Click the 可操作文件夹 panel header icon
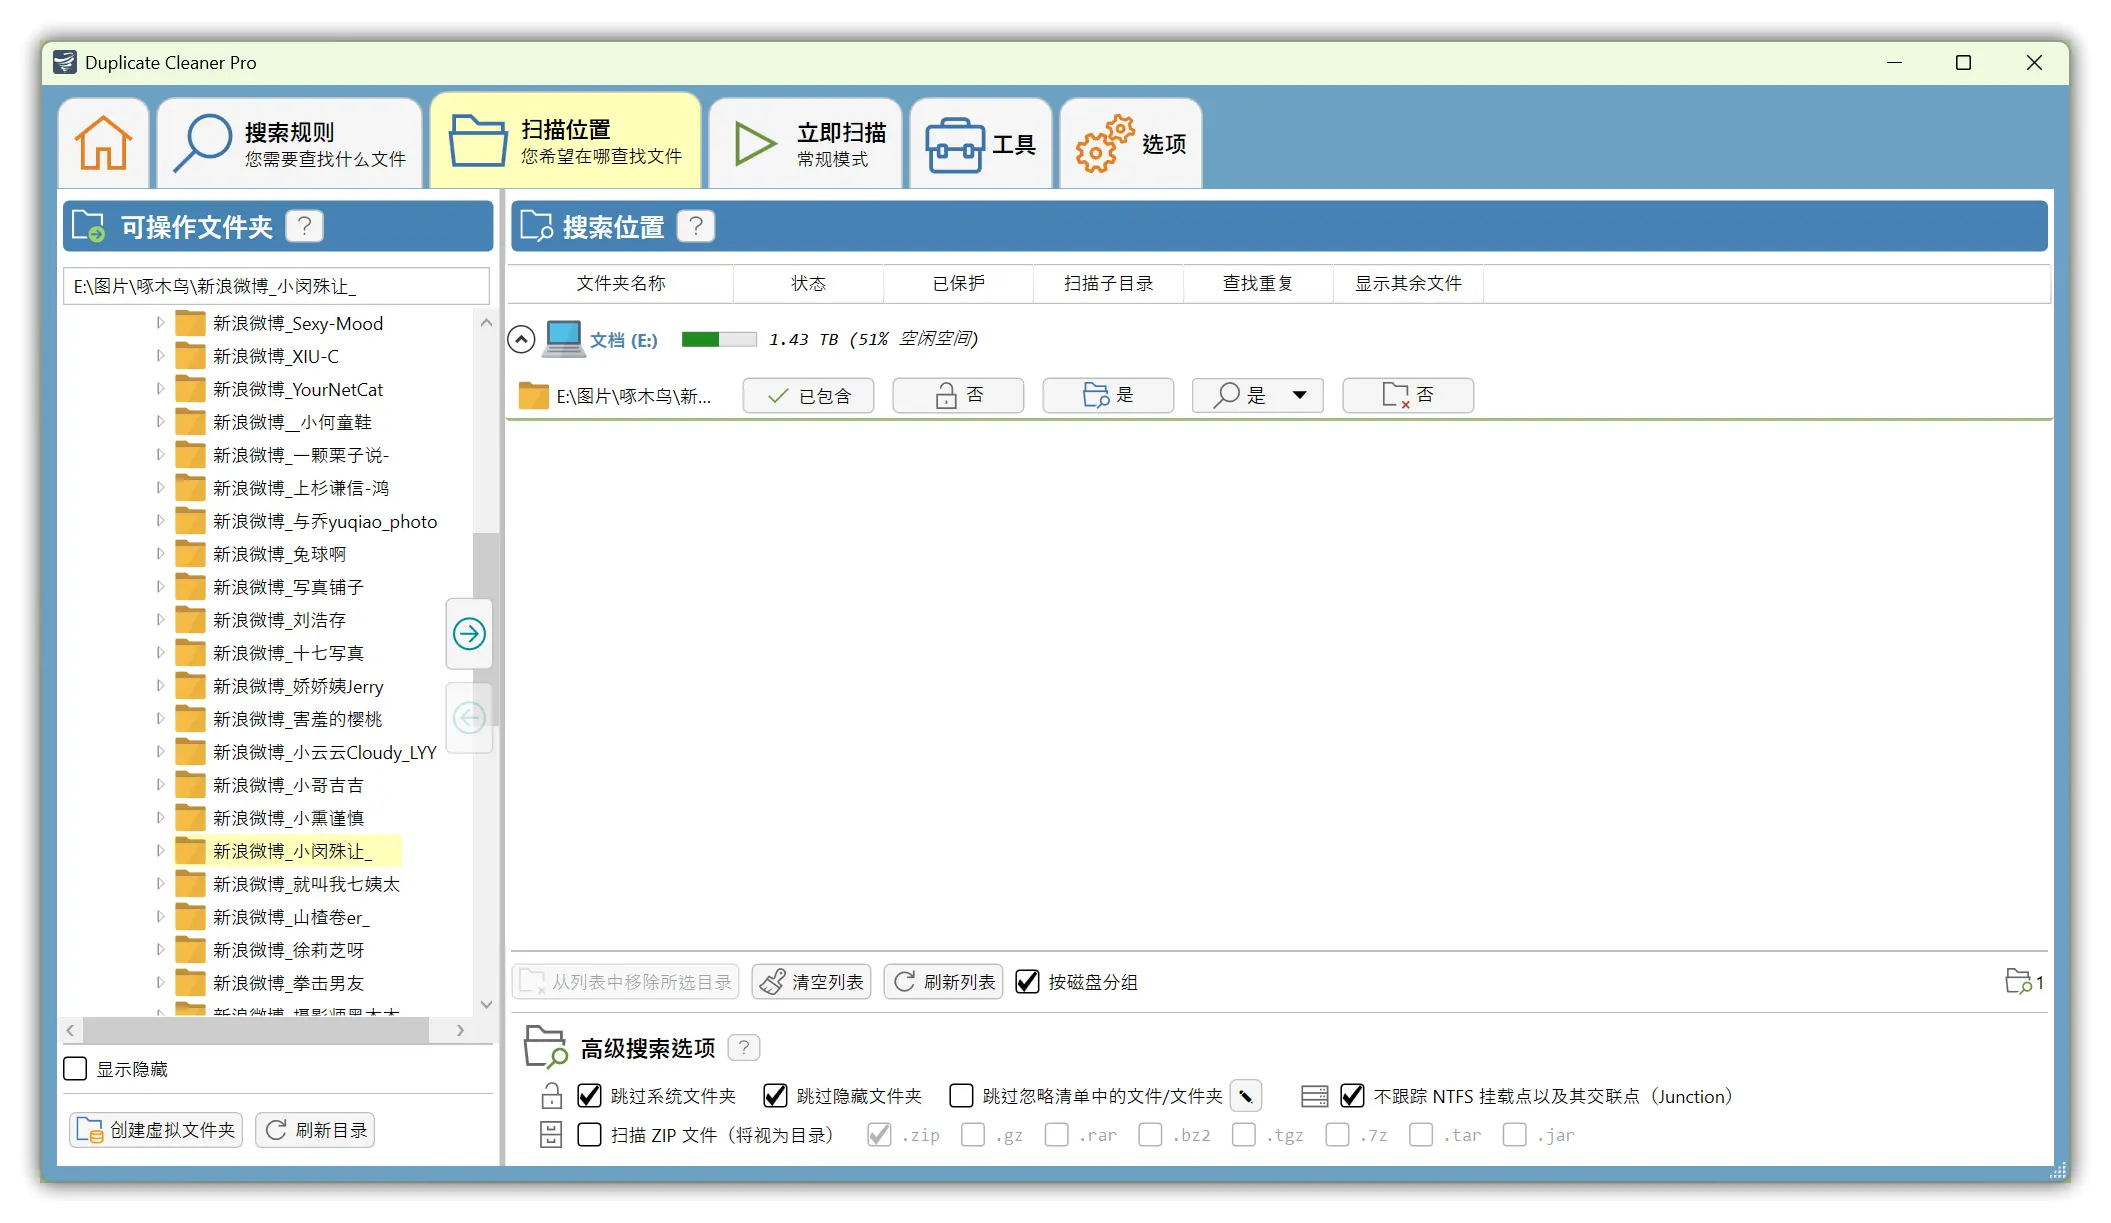The image size is (2111, 1223). (88, 226)
